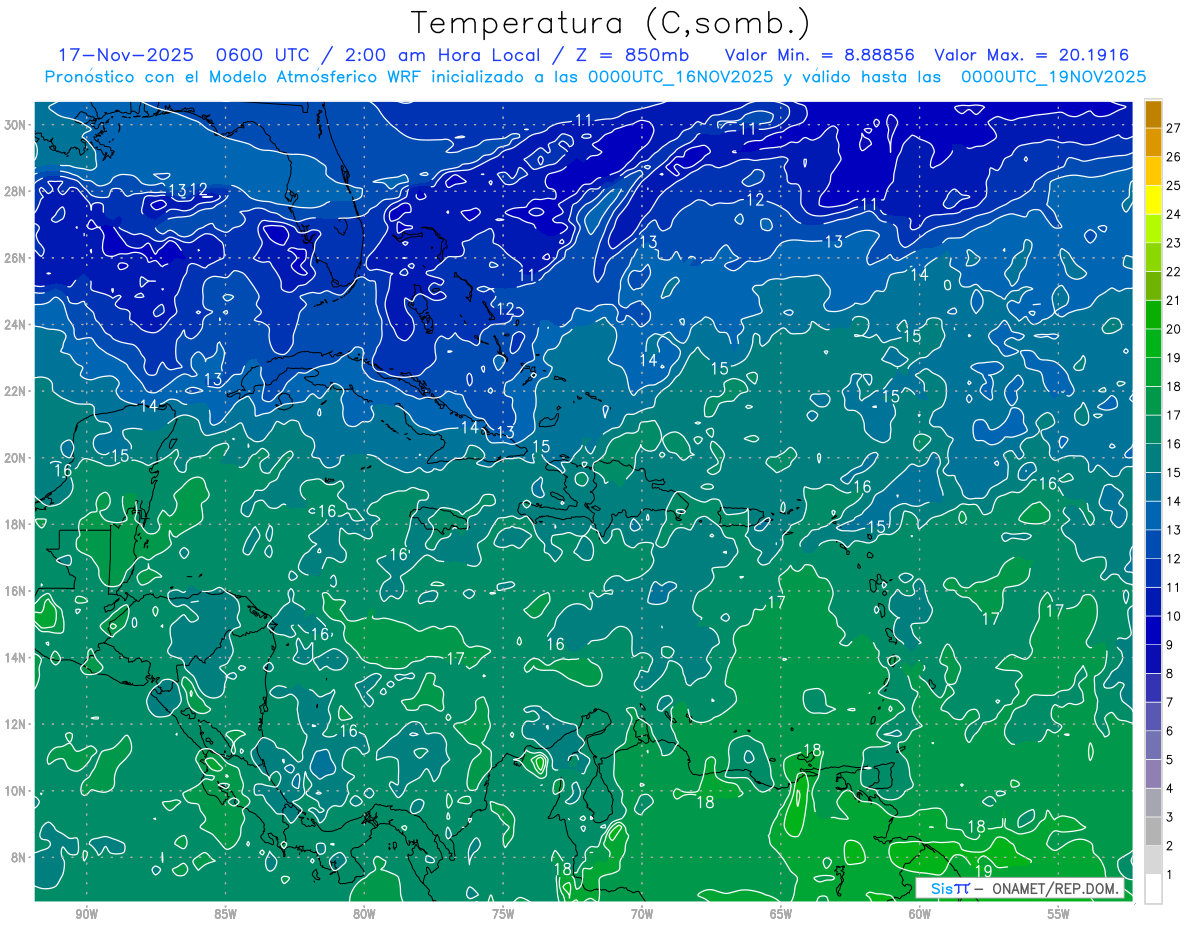Click the colorbar scale label '21'
The image size is (1200, 927).
[1174, 300]
